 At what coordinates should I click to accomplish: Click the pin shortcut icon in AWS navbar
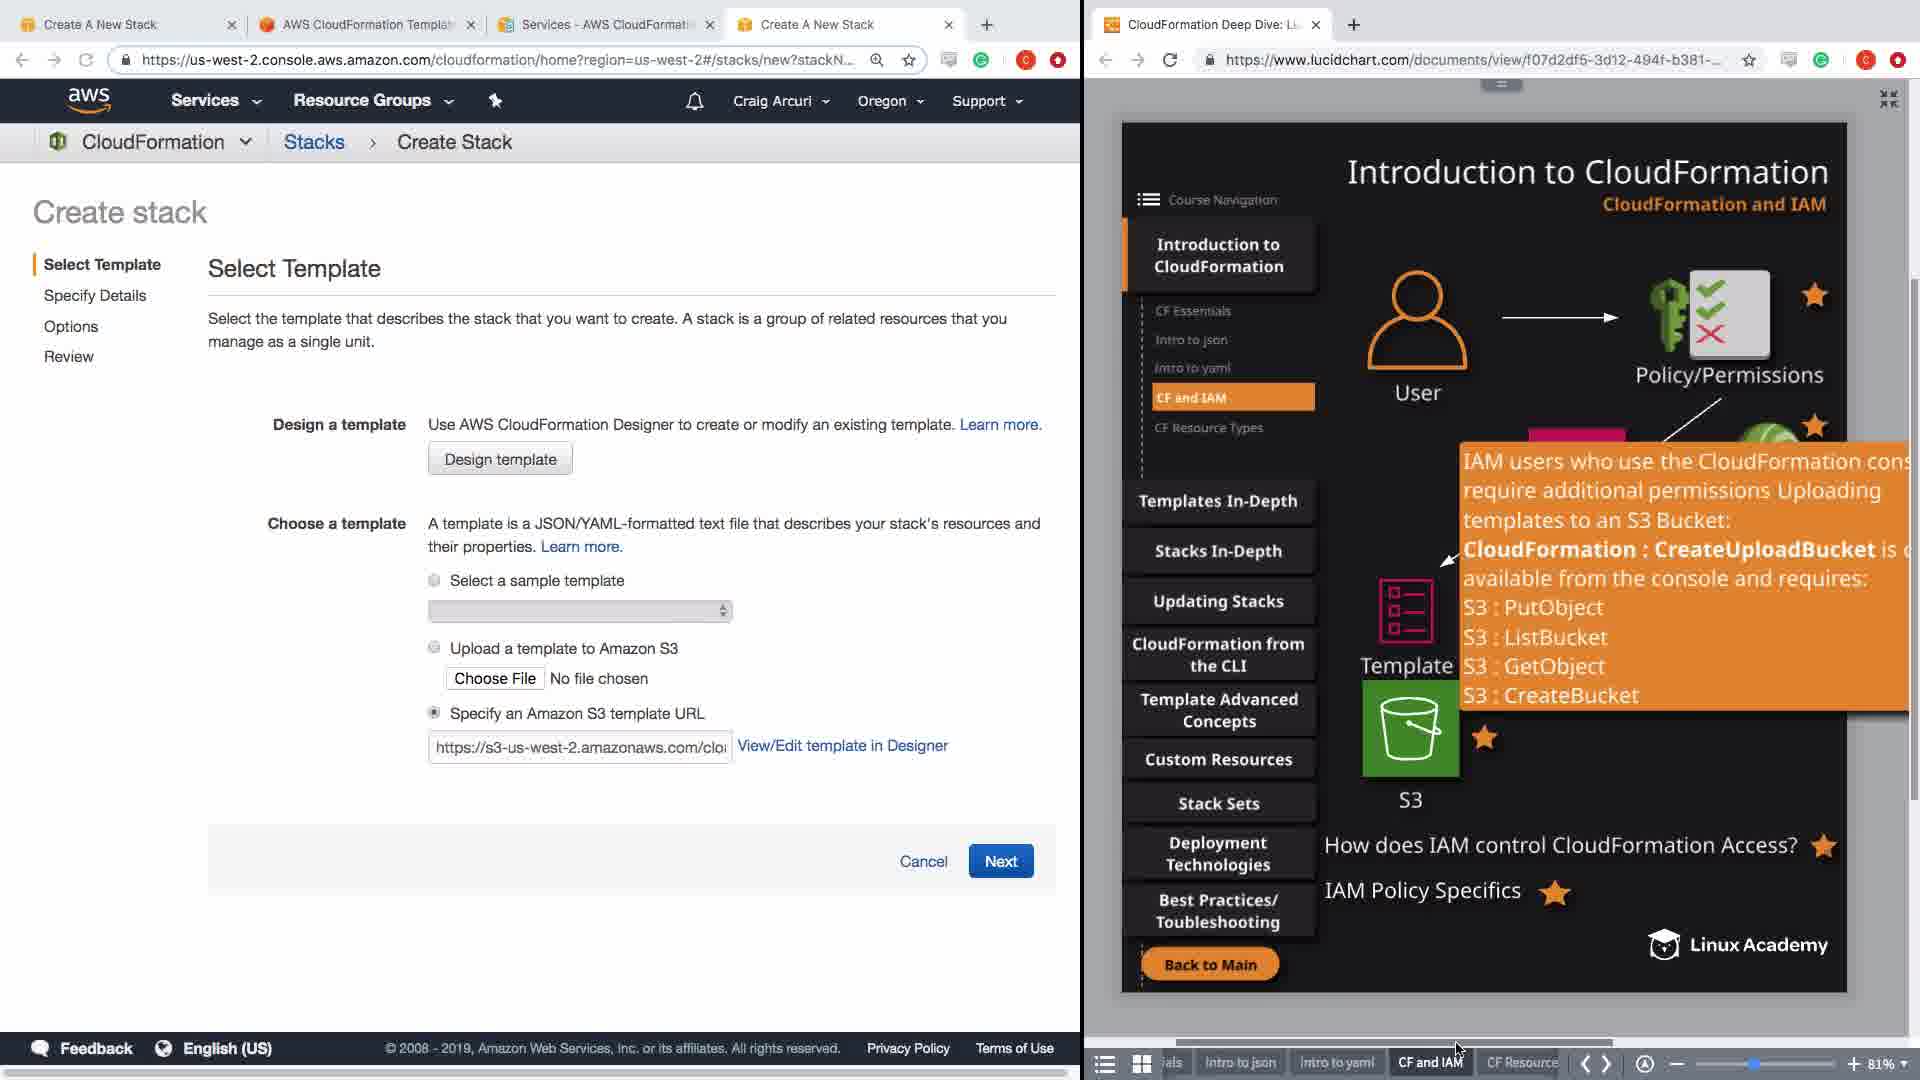495,101
